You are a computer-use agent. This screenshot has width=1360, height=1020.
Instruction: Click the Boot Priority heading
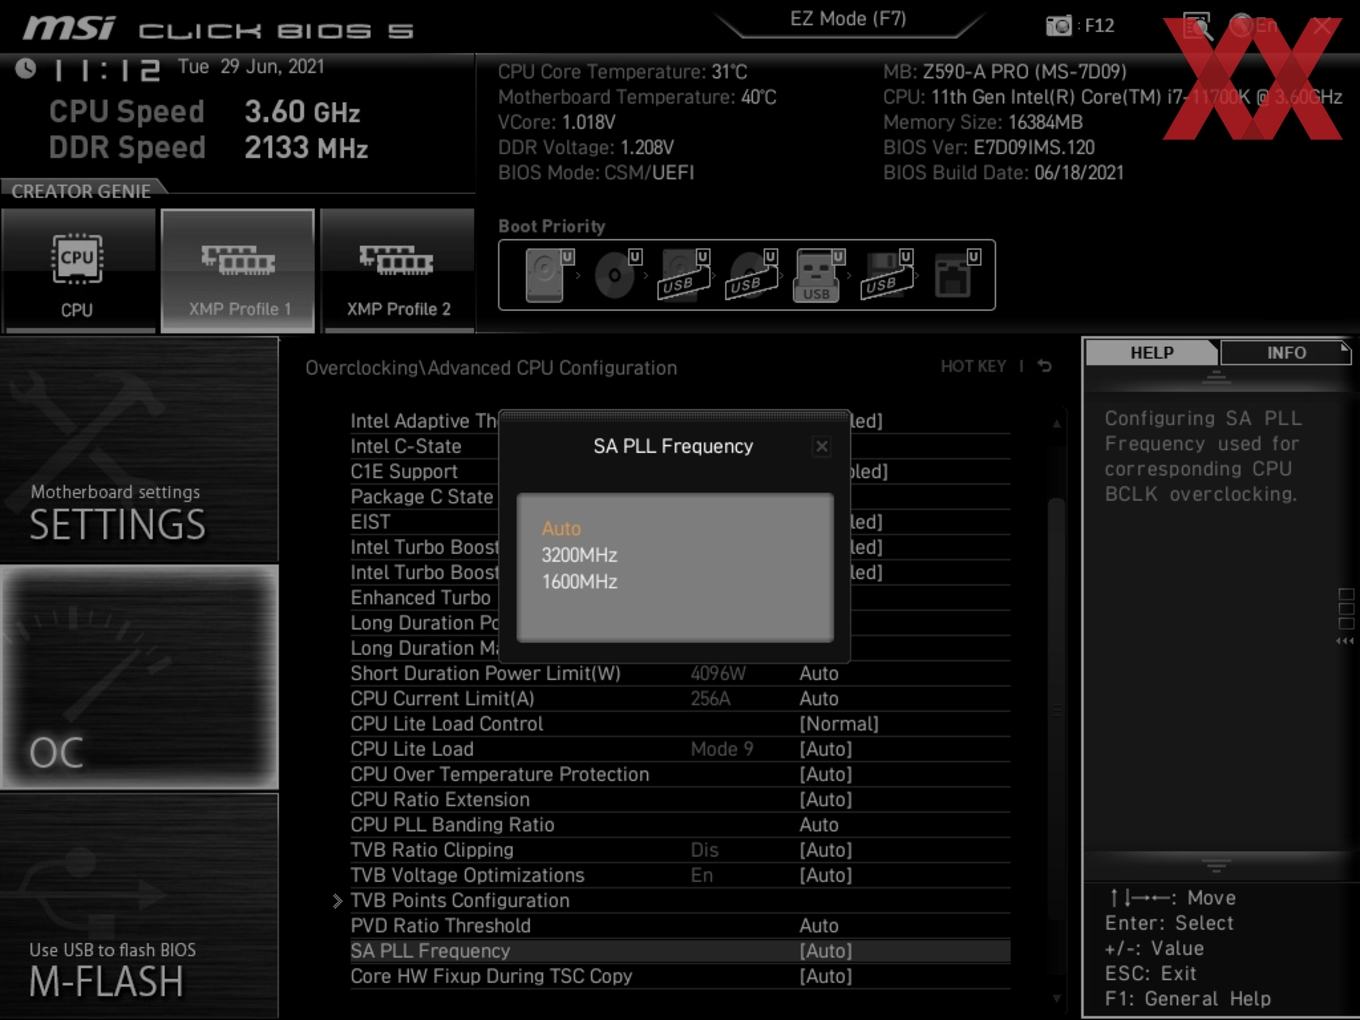[x=552, y=226]
